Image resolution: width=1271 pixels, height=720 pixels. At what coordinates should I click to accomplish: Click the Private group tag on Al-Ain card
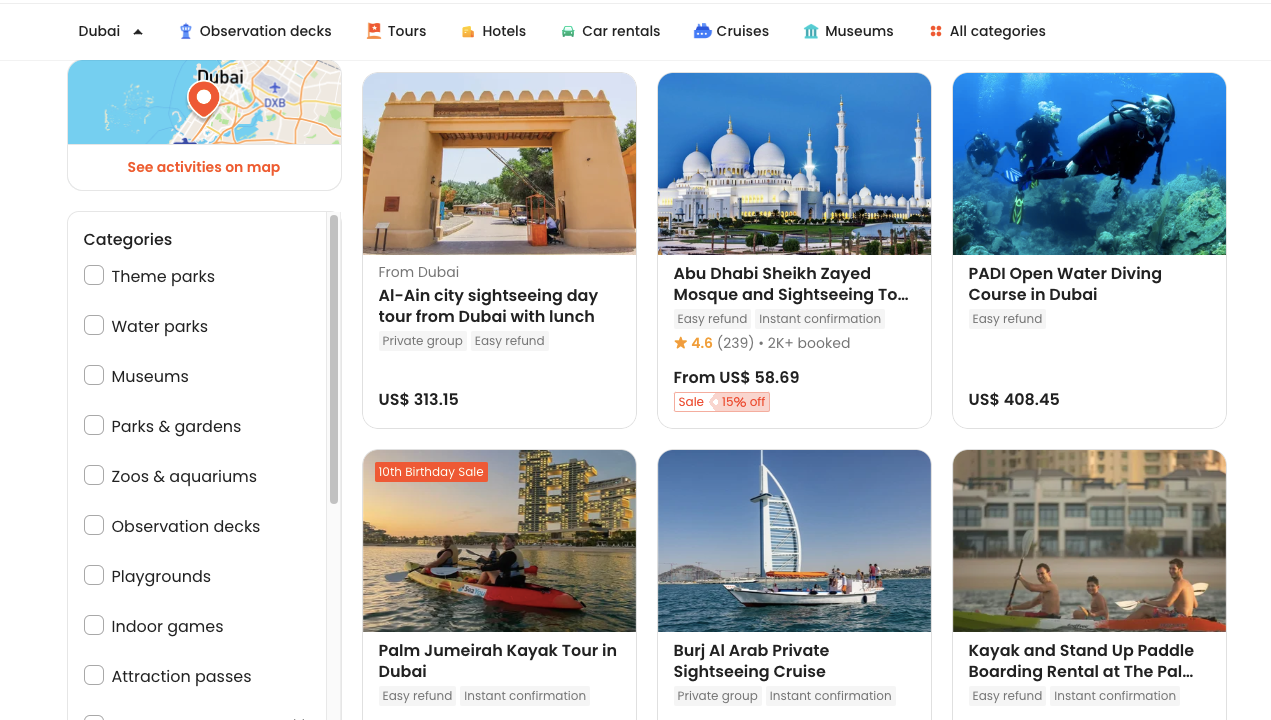pyautogui.click(x=422, y=341)
